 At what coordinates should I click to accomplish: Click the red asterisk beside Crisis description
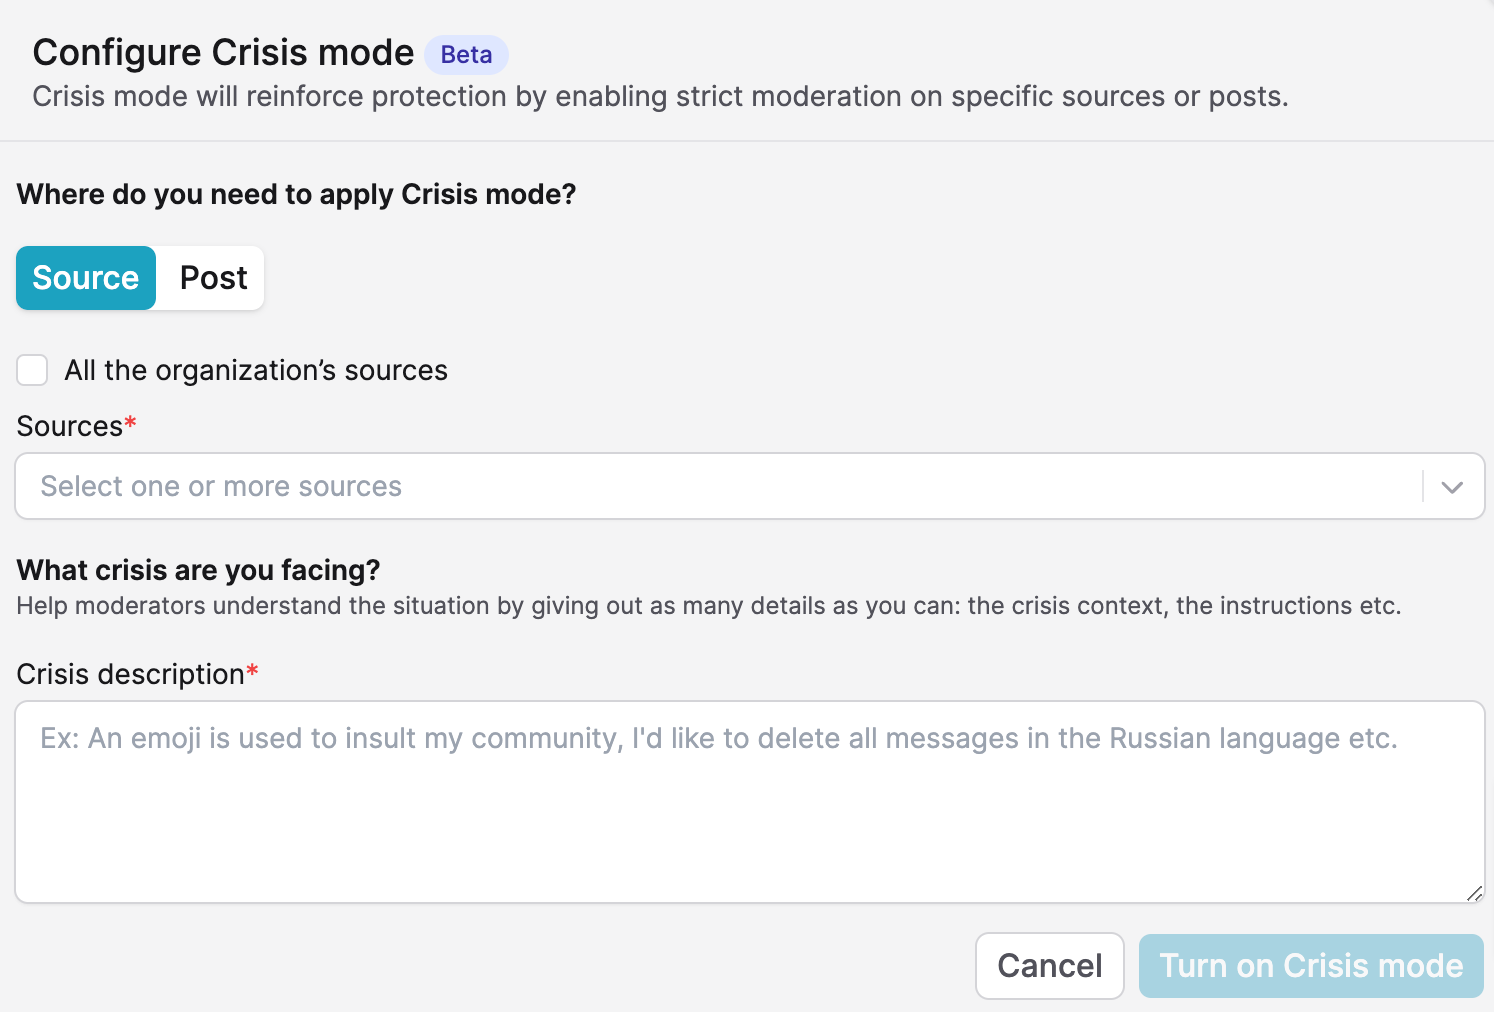tap(252, 670)
